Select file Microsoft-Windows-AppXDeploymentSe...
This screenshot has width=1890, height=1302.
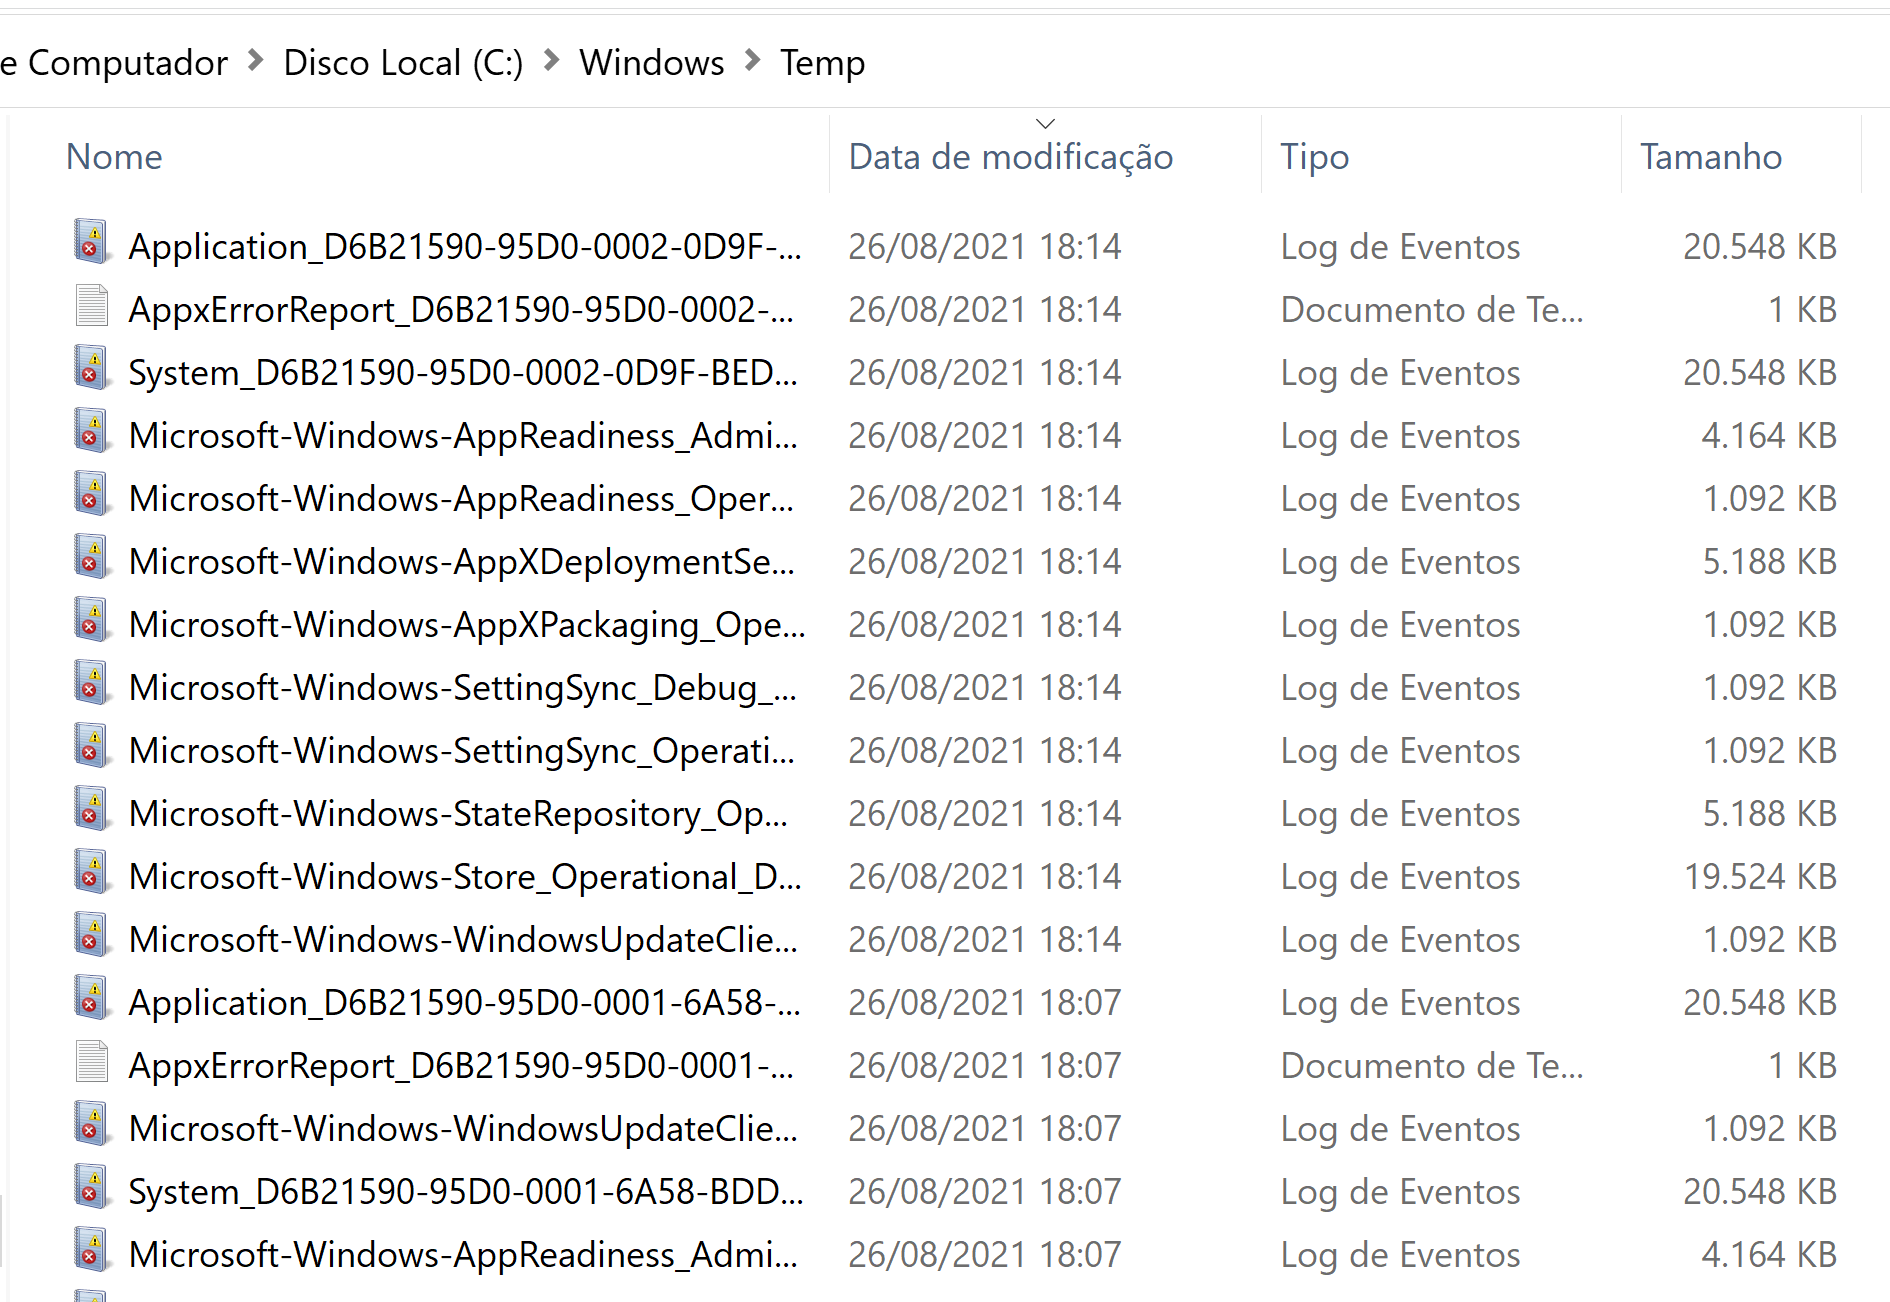(462, 562)
